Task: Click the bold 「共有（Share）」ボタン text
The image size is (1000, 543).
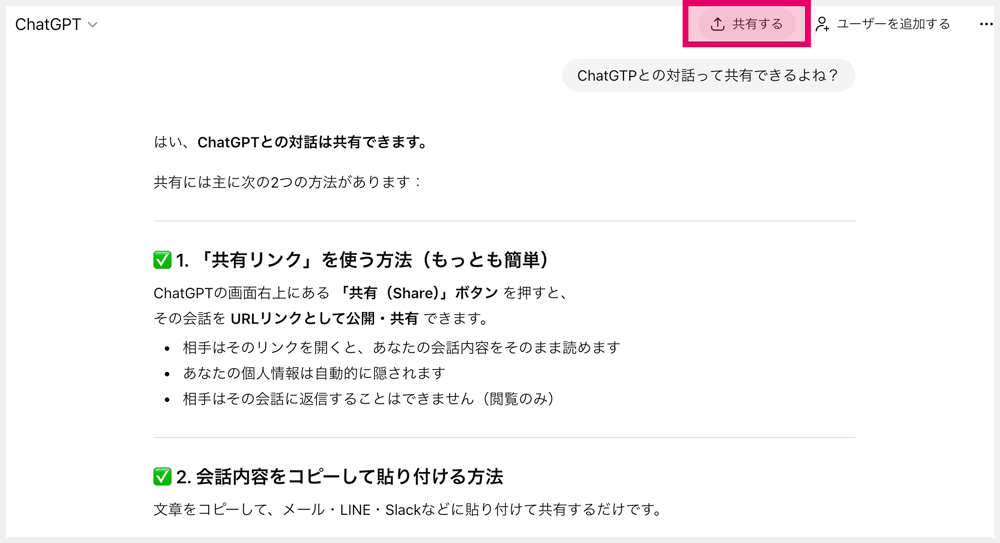Action: 419,293
